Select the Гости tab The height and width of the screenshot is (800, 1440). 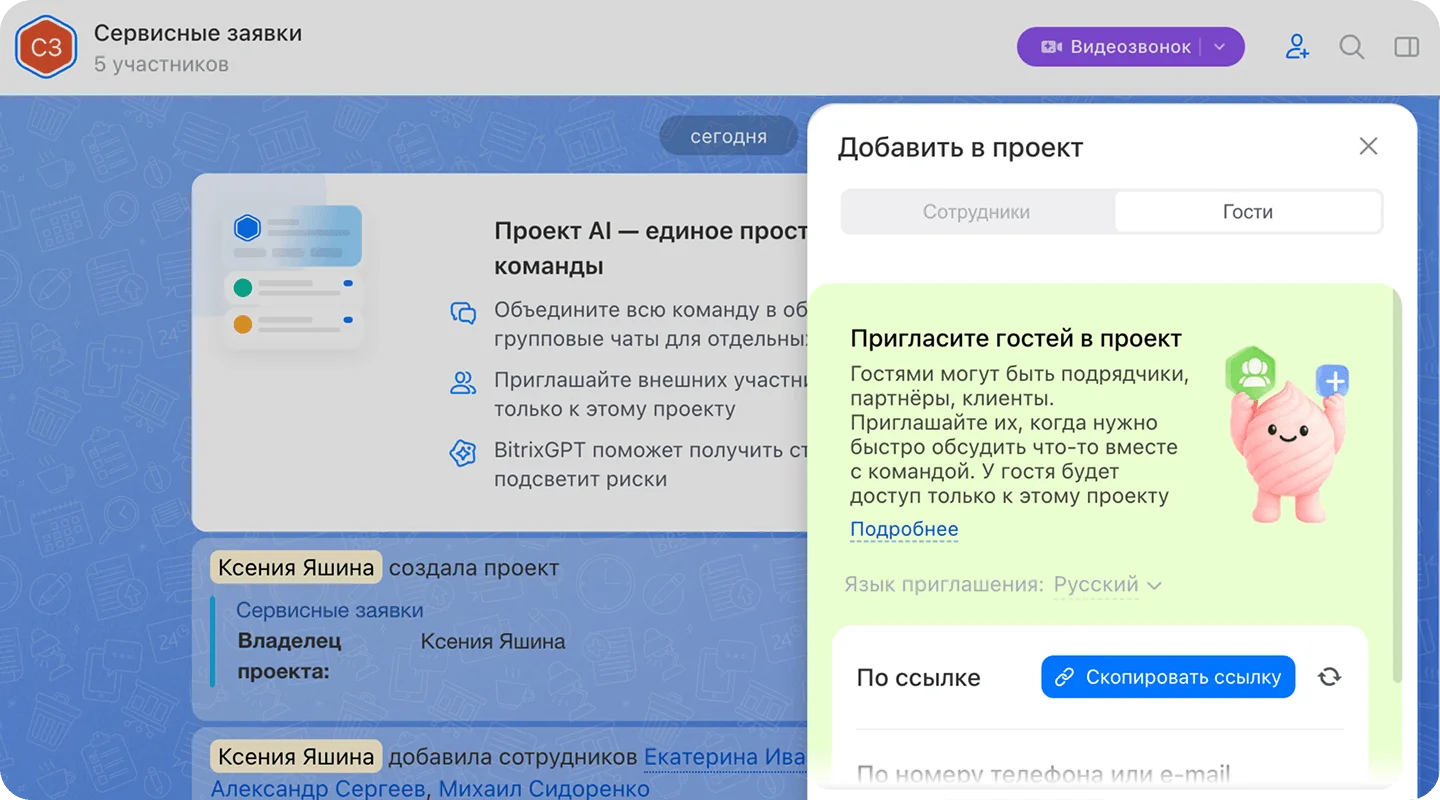tap(1248, 212)
